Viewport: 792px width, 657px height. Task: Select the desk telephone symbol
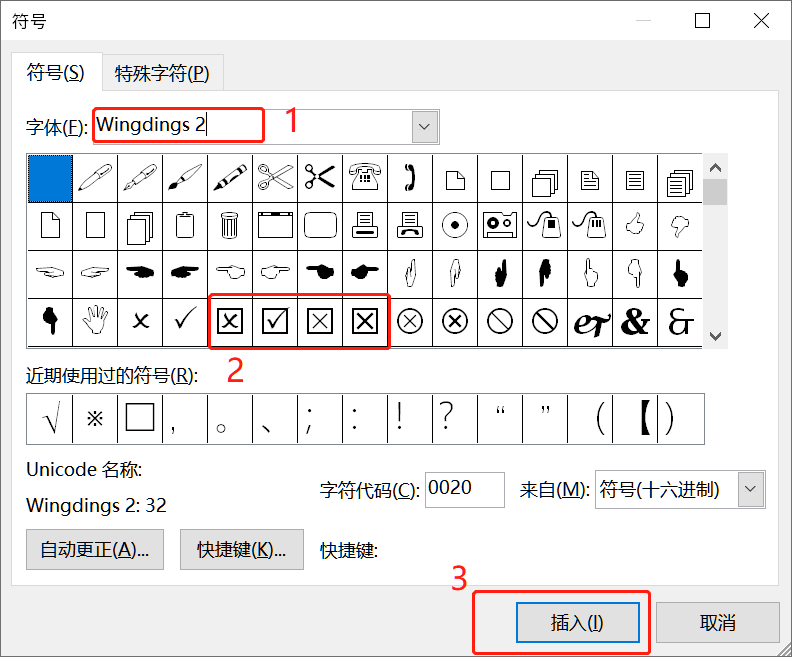pyautogui.click(x=365, y=179)
